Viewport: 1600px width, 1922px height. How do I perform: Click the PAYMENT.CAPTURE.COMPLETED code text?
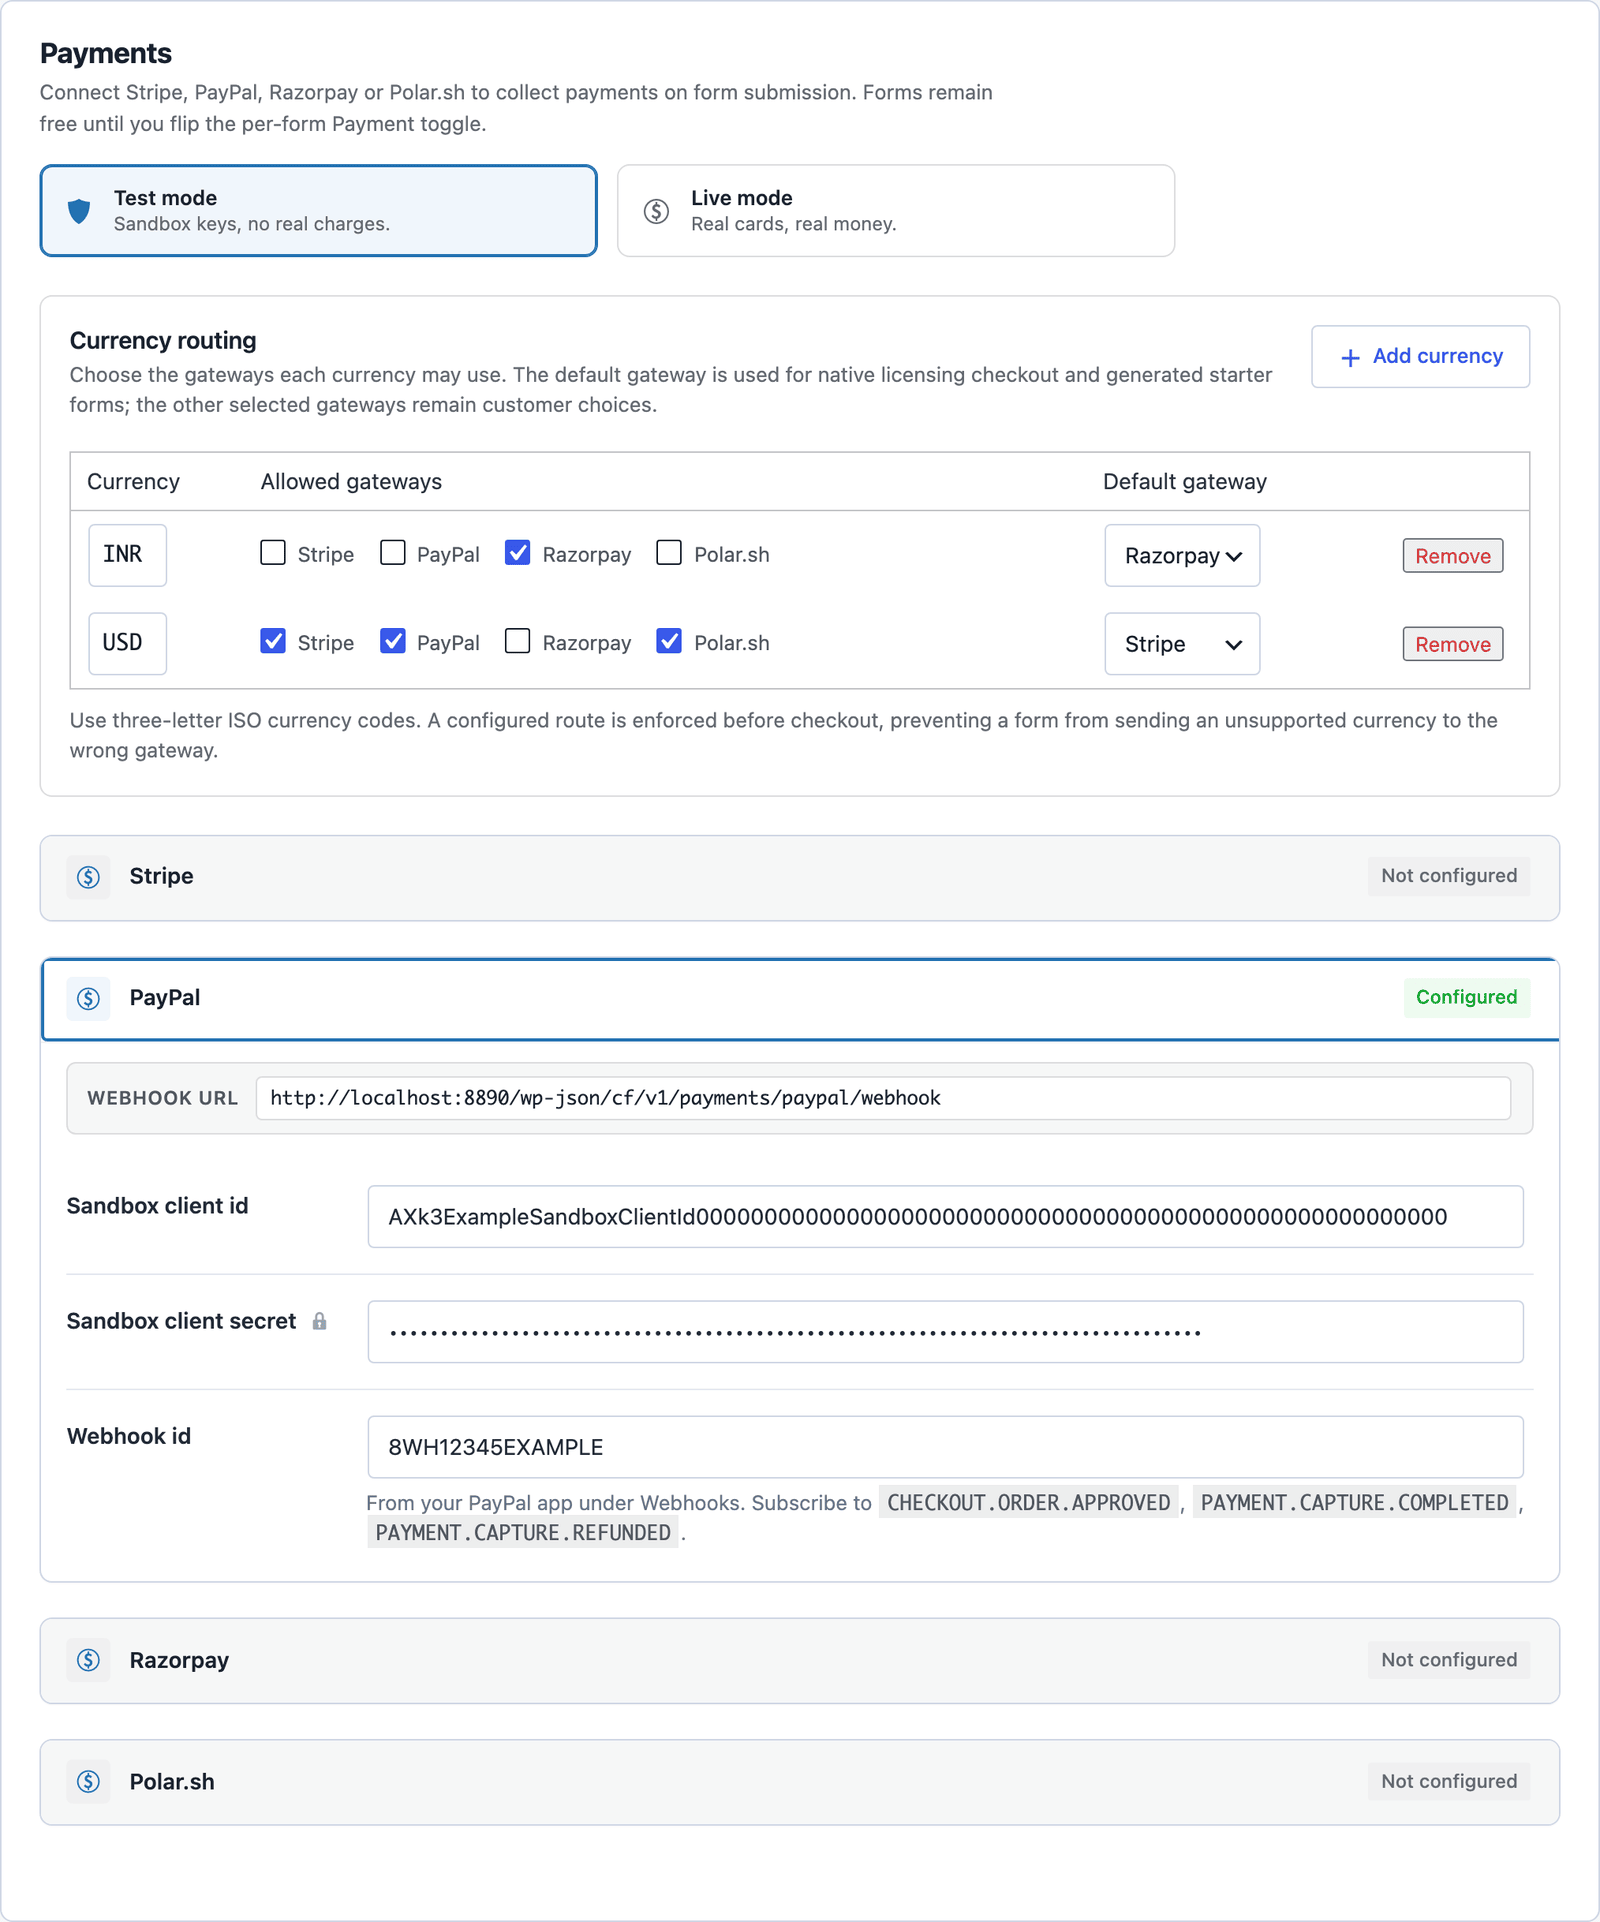point(1355,1503)
